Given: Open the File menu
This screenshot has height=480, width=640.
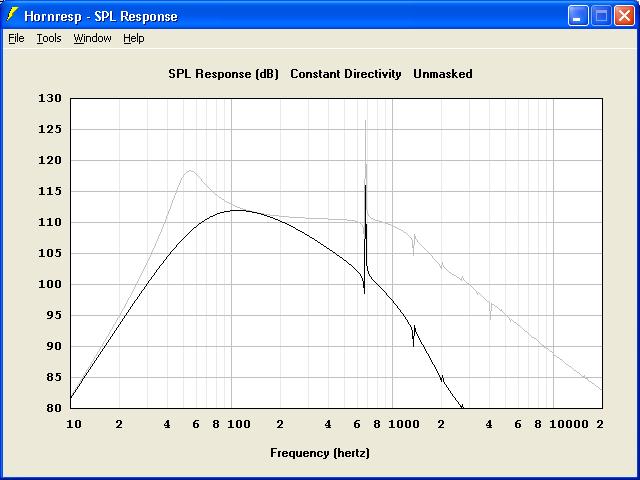Looking at the screenshot, I should (x=16, y=38).
